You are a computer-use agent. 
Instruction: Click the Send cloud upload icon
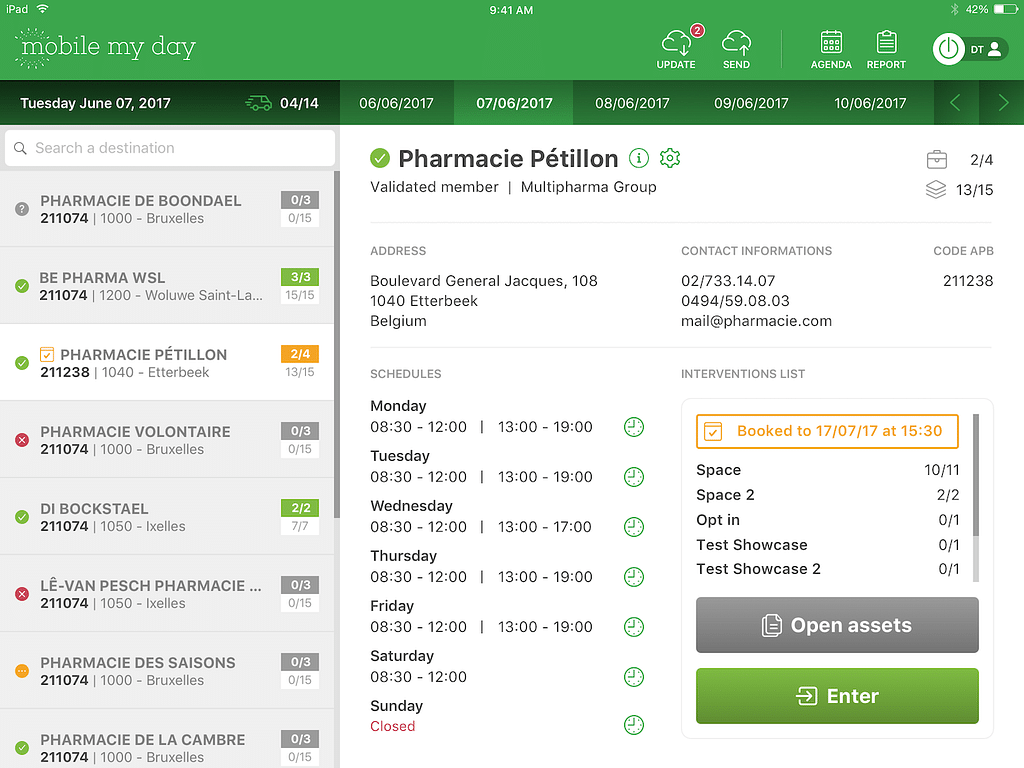(x=736, y=43)
